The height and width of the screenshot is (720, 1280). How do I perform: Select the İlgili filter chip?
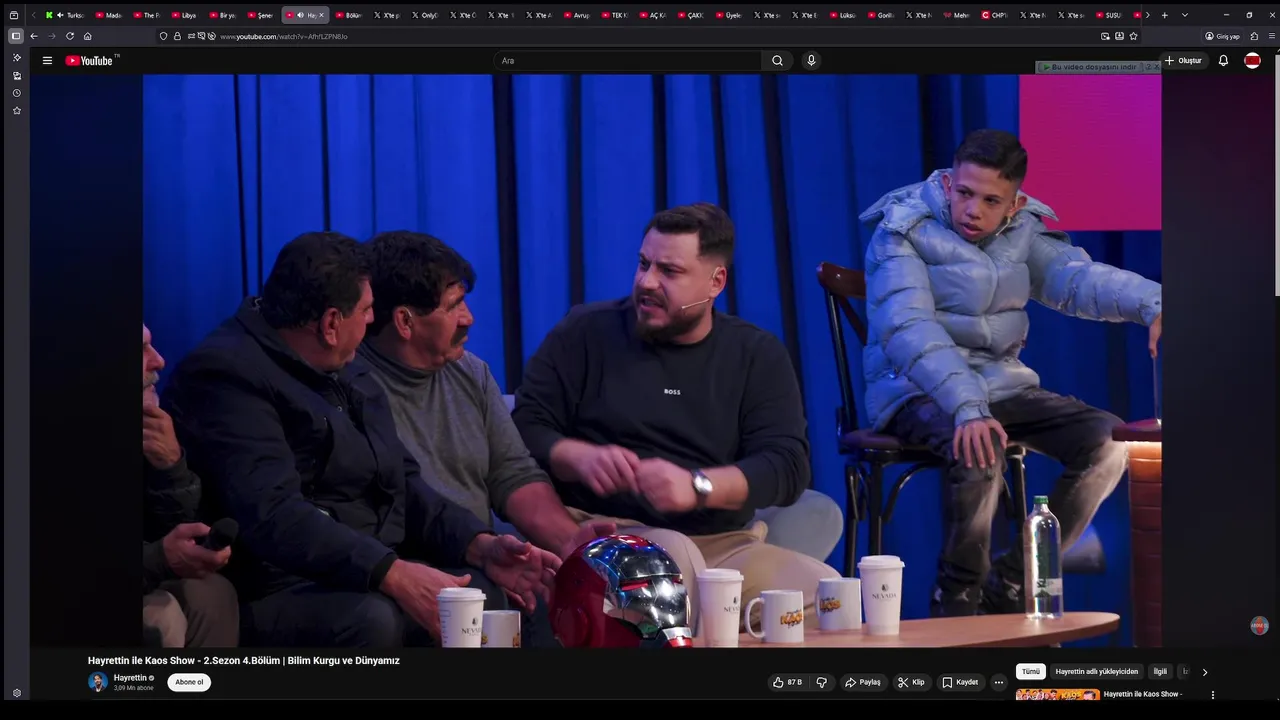coord(1160,672)
